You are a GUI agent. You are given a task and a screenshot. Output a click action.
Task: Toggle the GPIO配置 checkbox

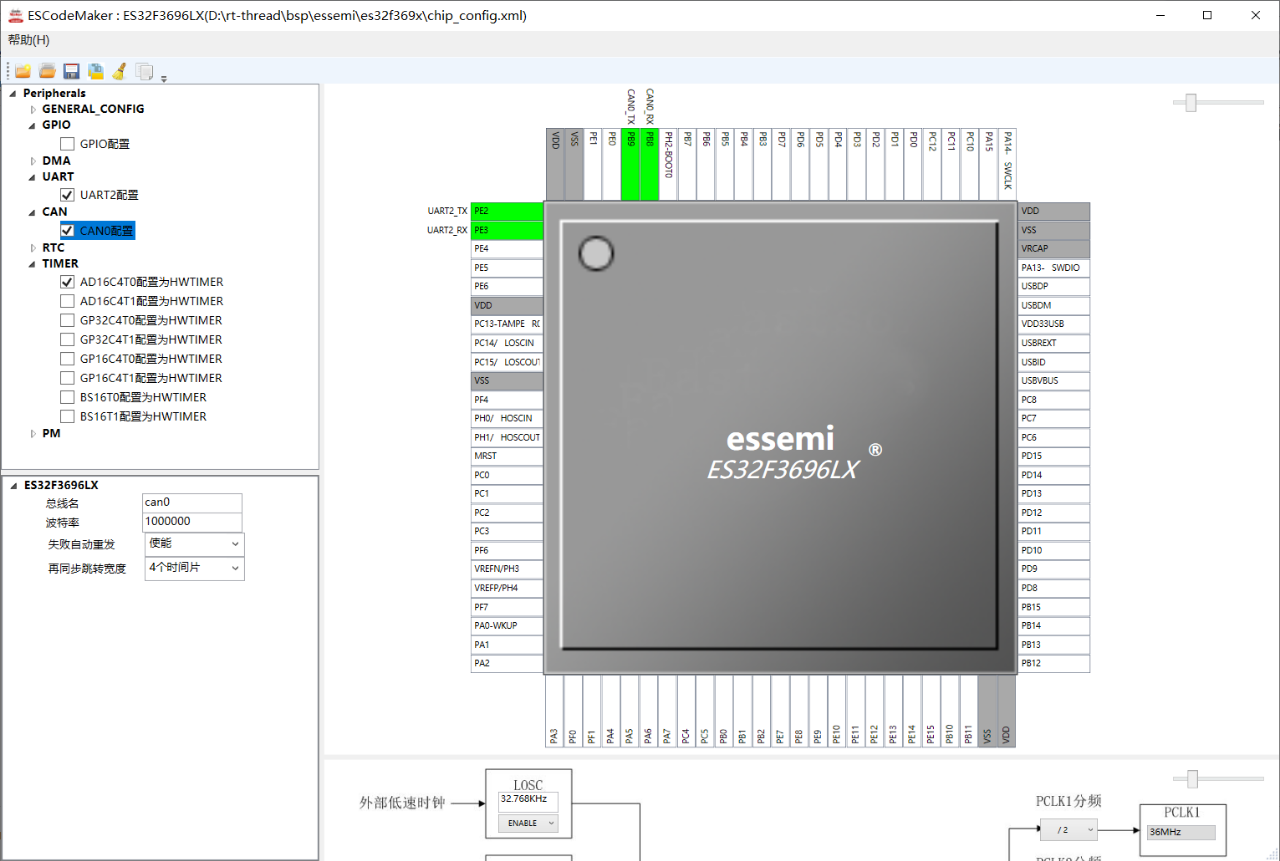click(x=67, y=144)
